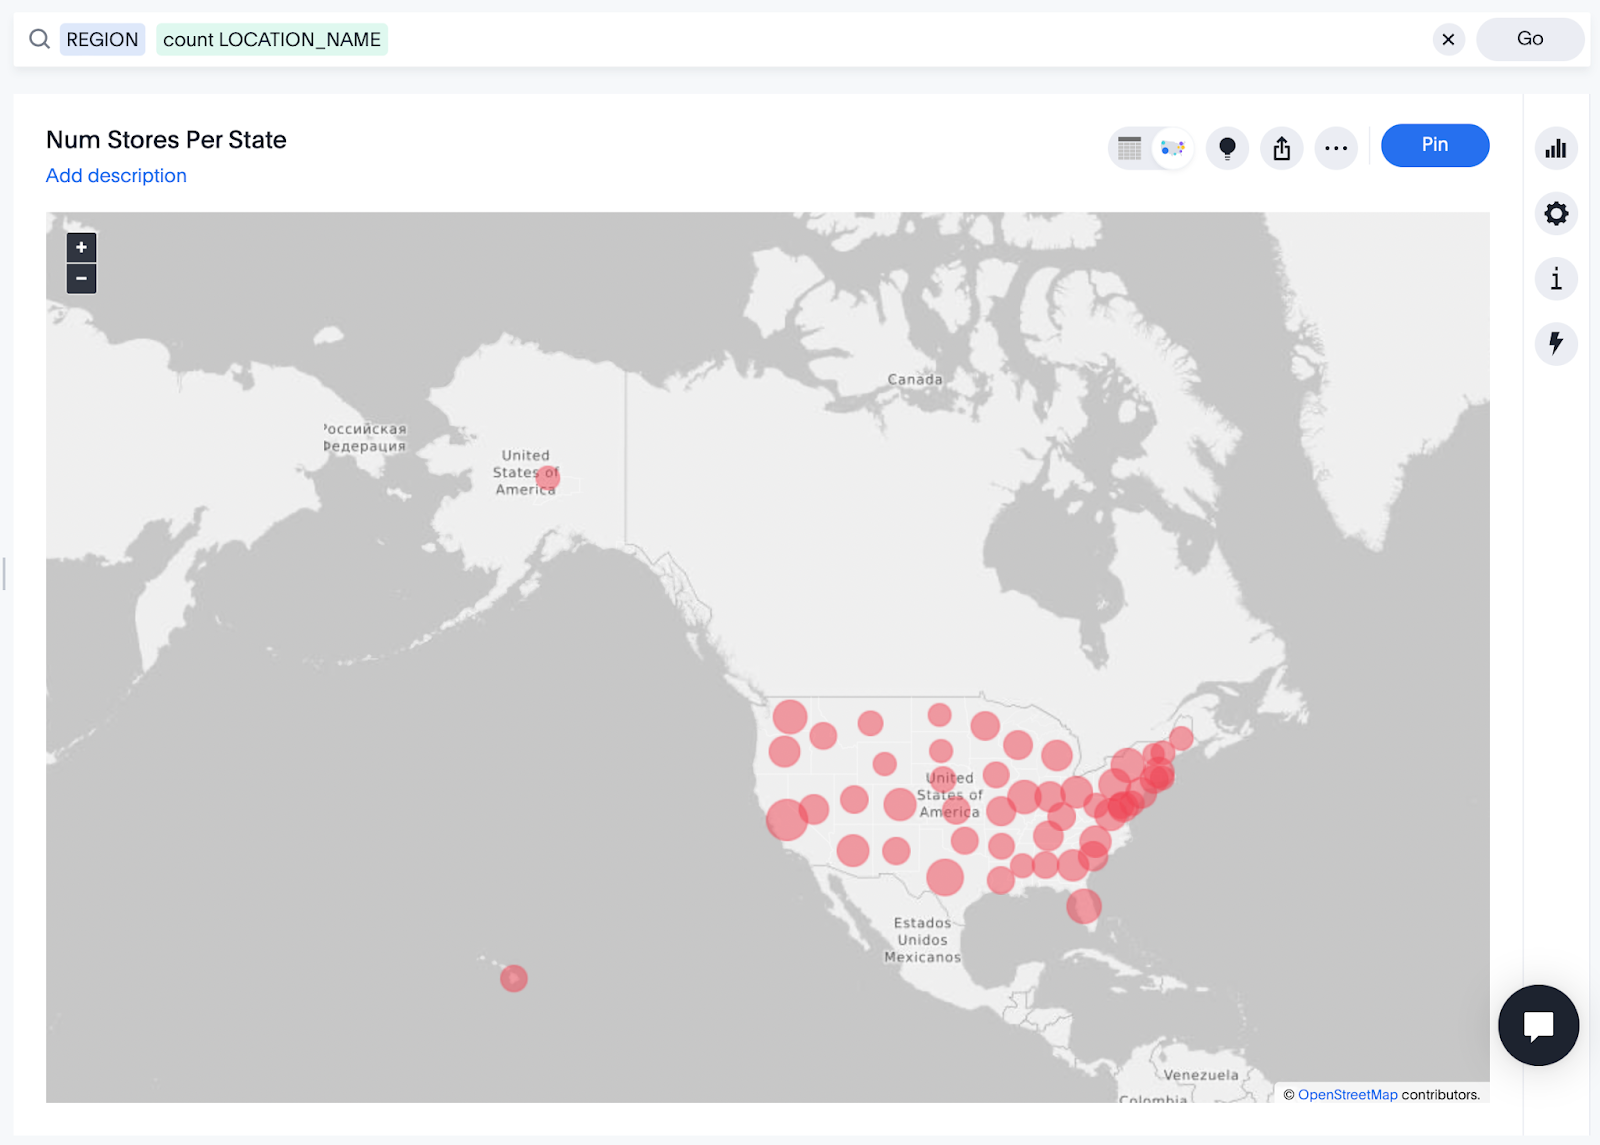Switch to chart view
The height and width of the screenshot is (1145, 1600).
click(1172, 149)
